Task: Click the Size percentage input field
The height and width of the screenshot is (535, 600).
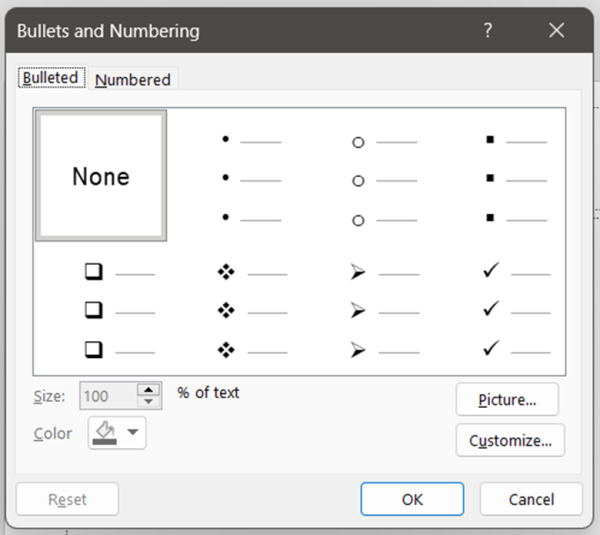Action: coord(105,396)
